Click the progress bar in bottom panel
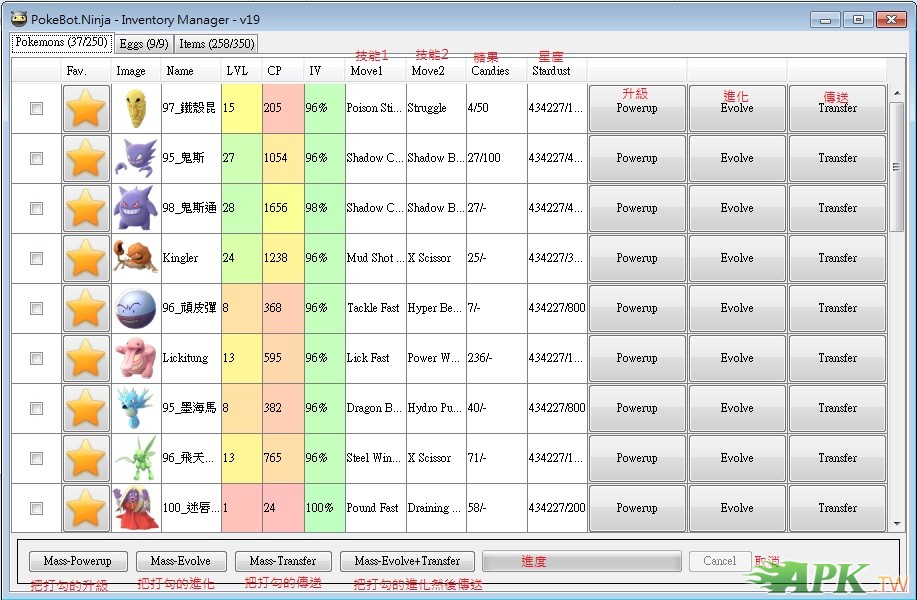 581,561
